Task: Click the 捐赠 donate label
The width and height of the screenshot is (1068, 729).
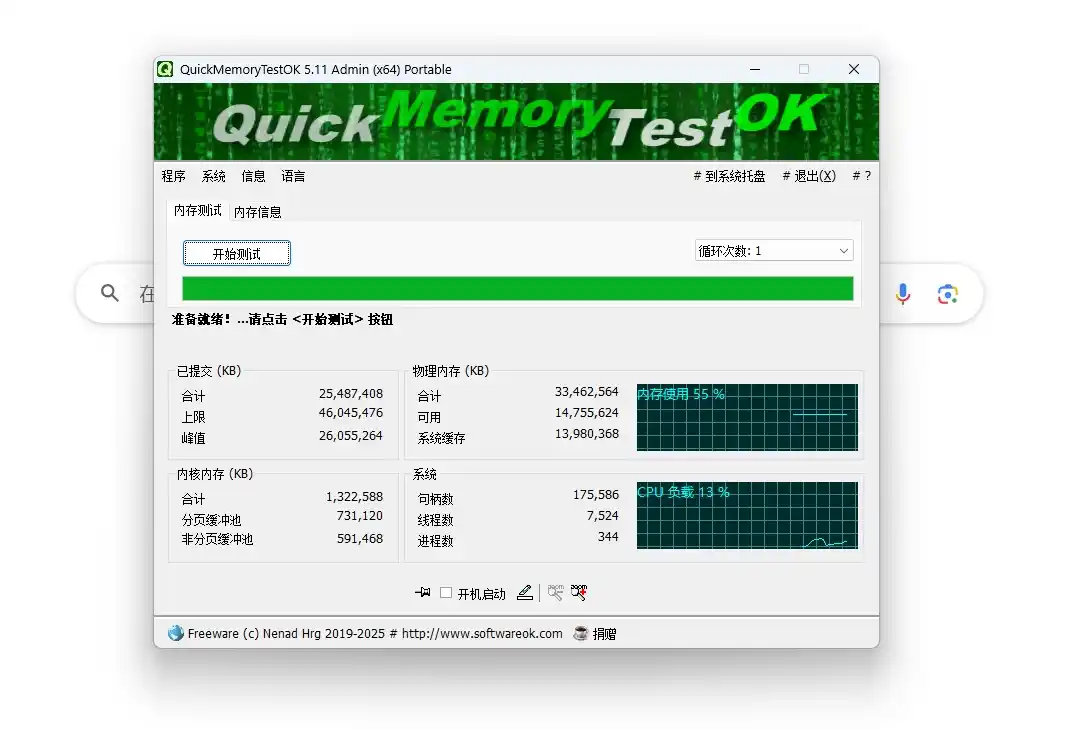Action: (x=604, y=634)
